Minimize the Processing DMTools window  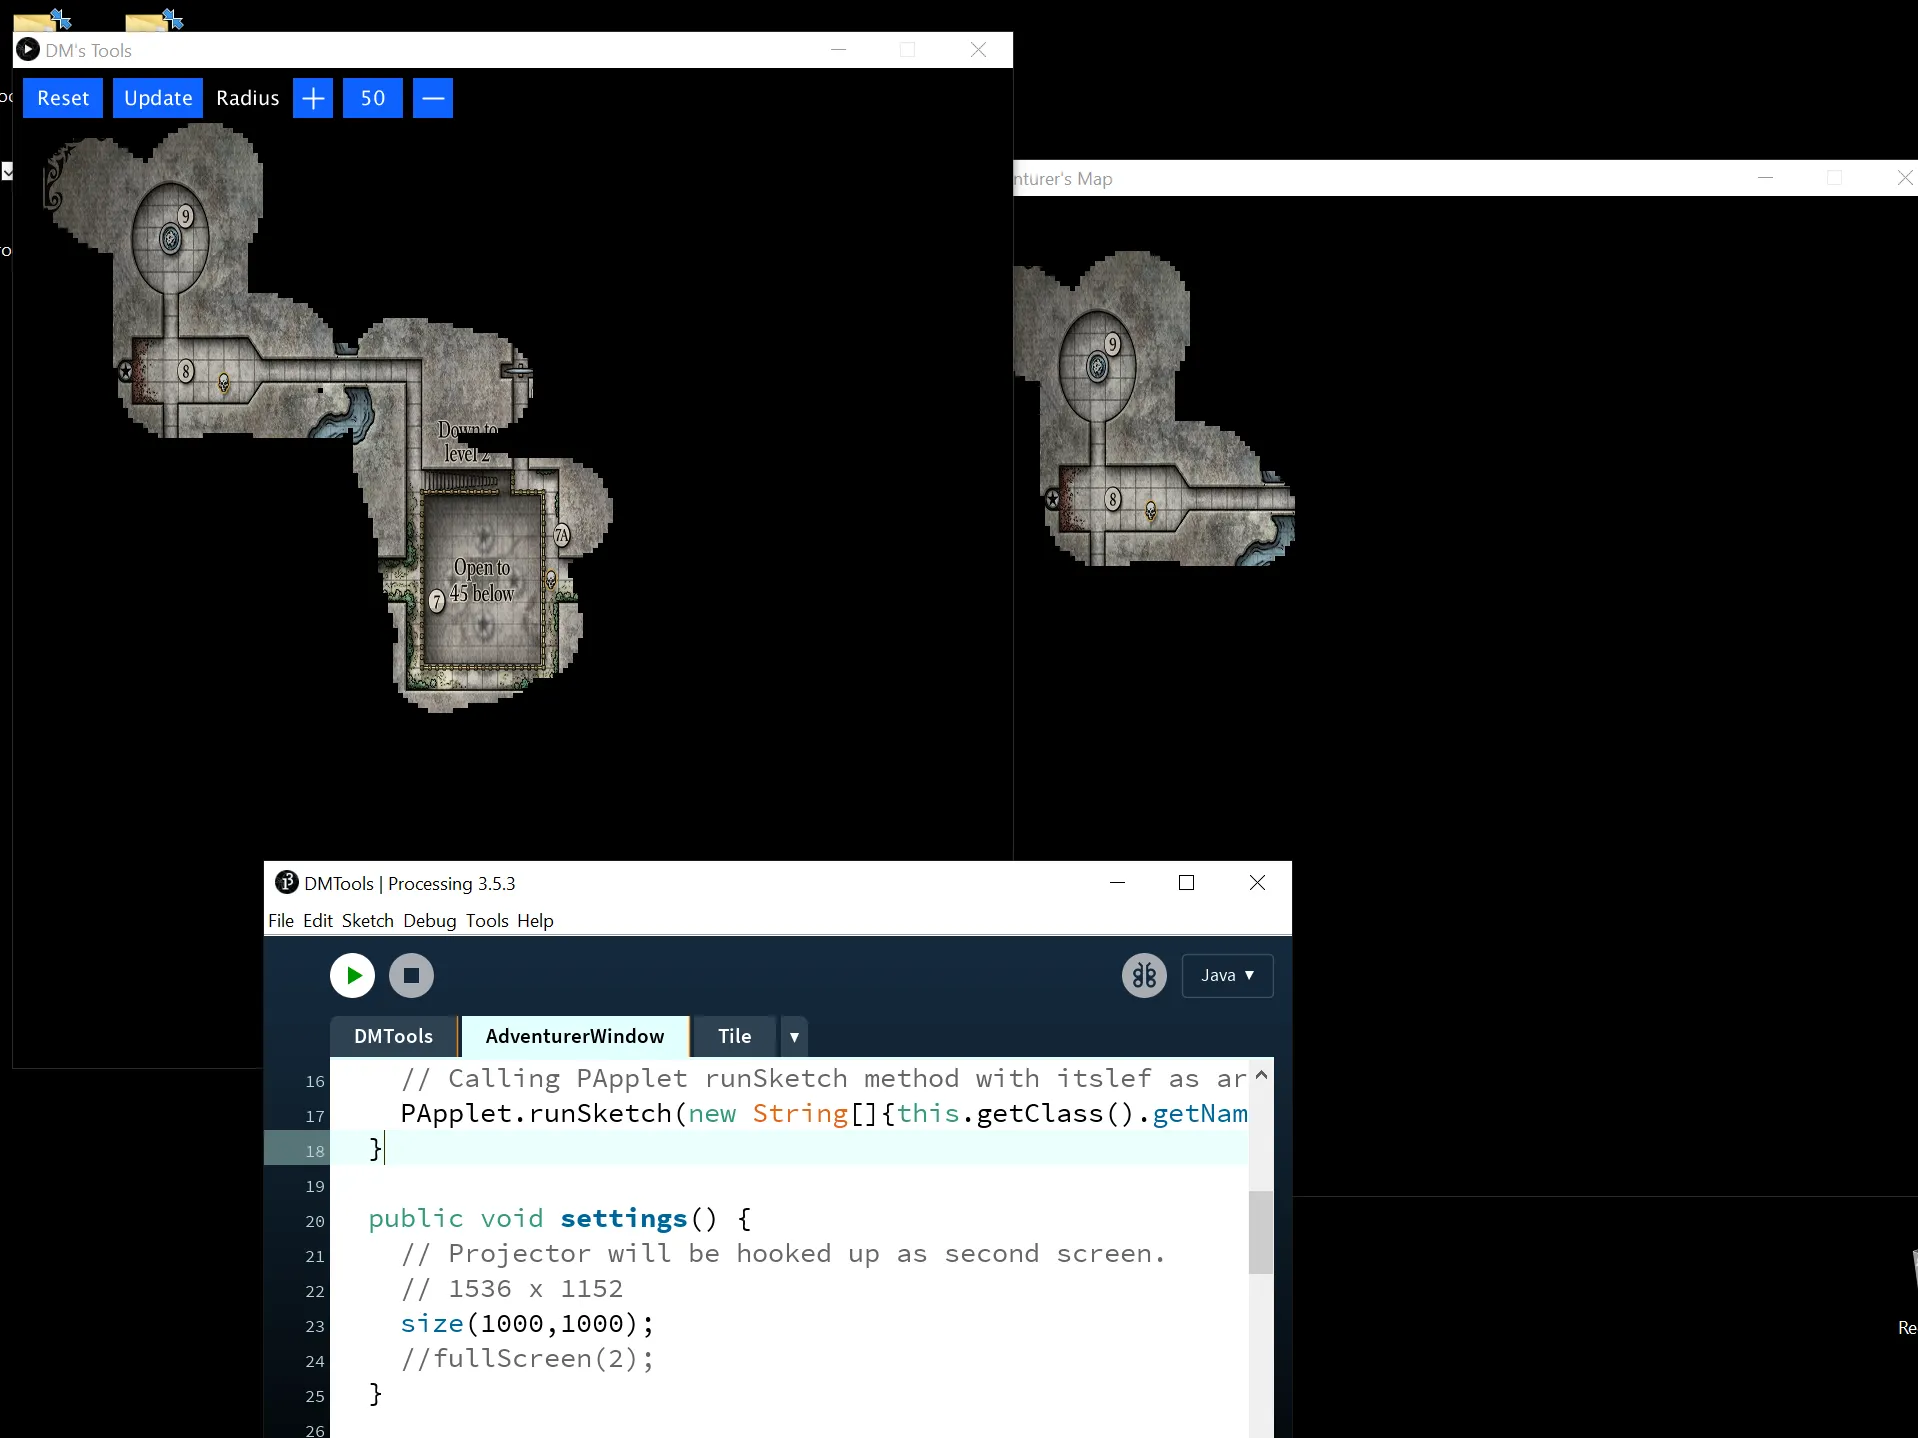(x=1118, y=883)
